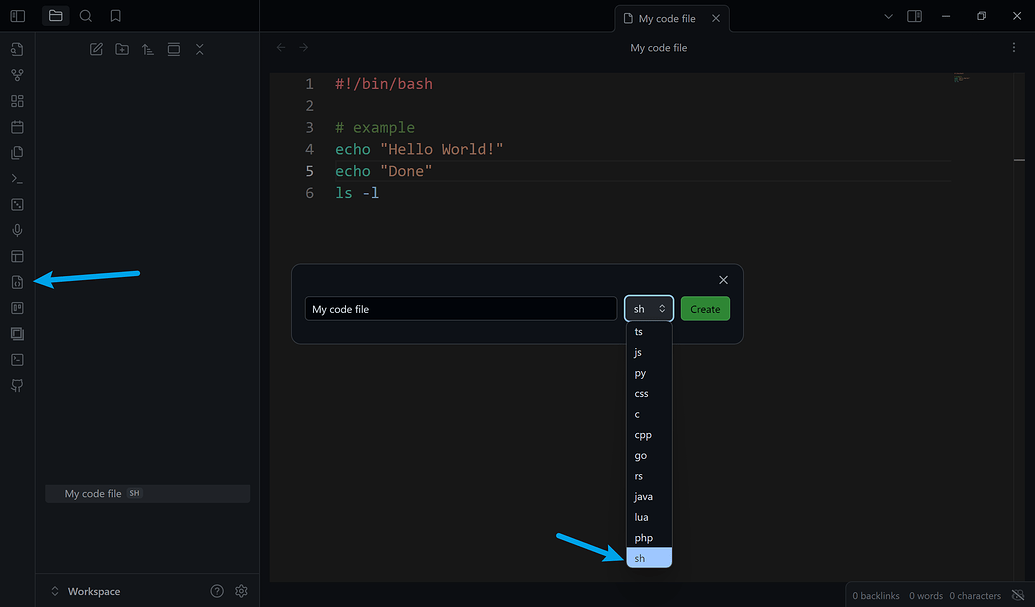Open the code file plugin icon marked by the arrow
Screen dimensions: 1035x607
click(17, 282)
